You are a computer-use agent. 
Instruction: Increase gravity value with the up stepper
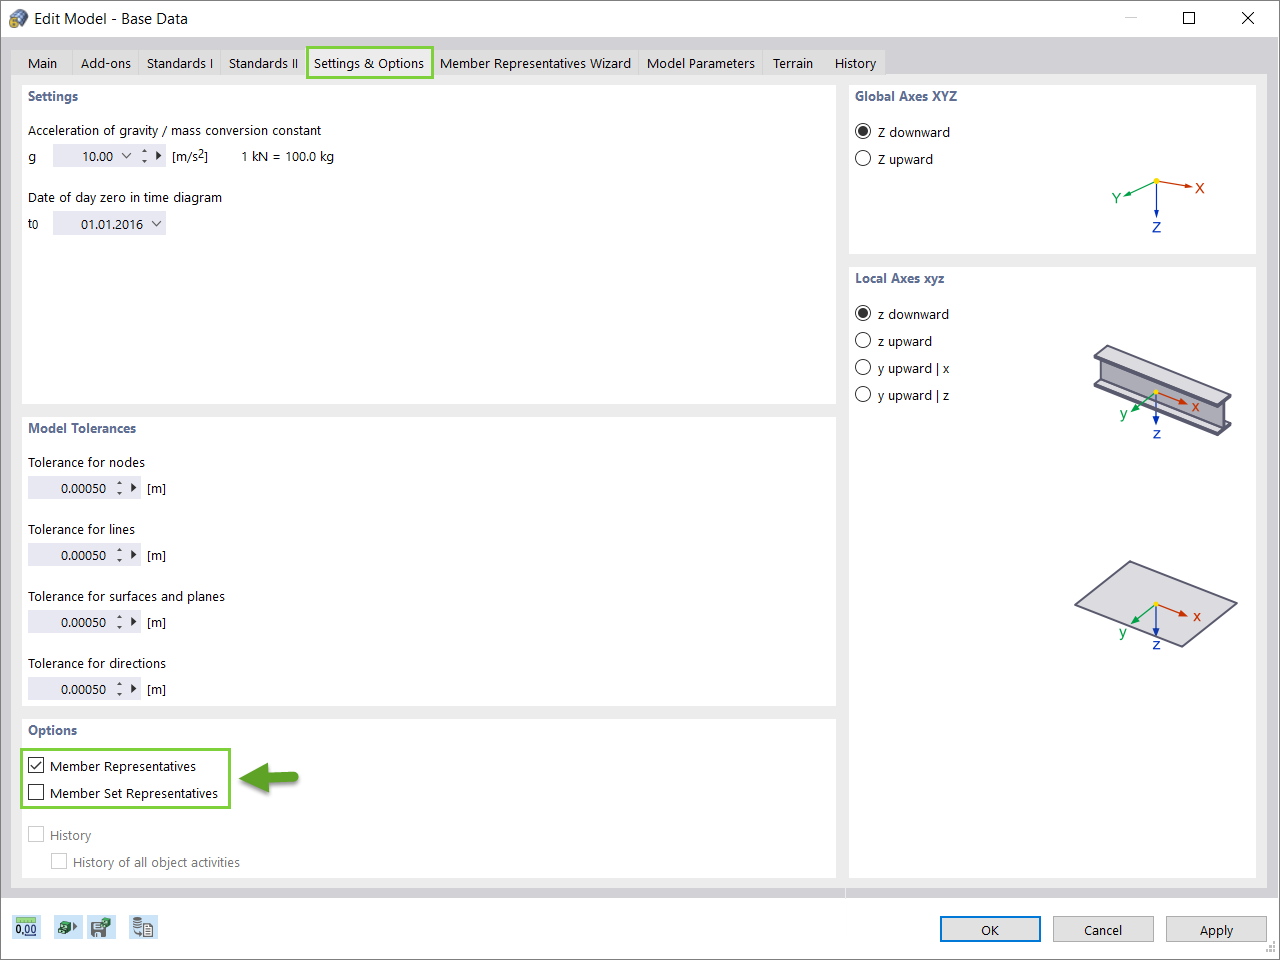coord(145,151)
